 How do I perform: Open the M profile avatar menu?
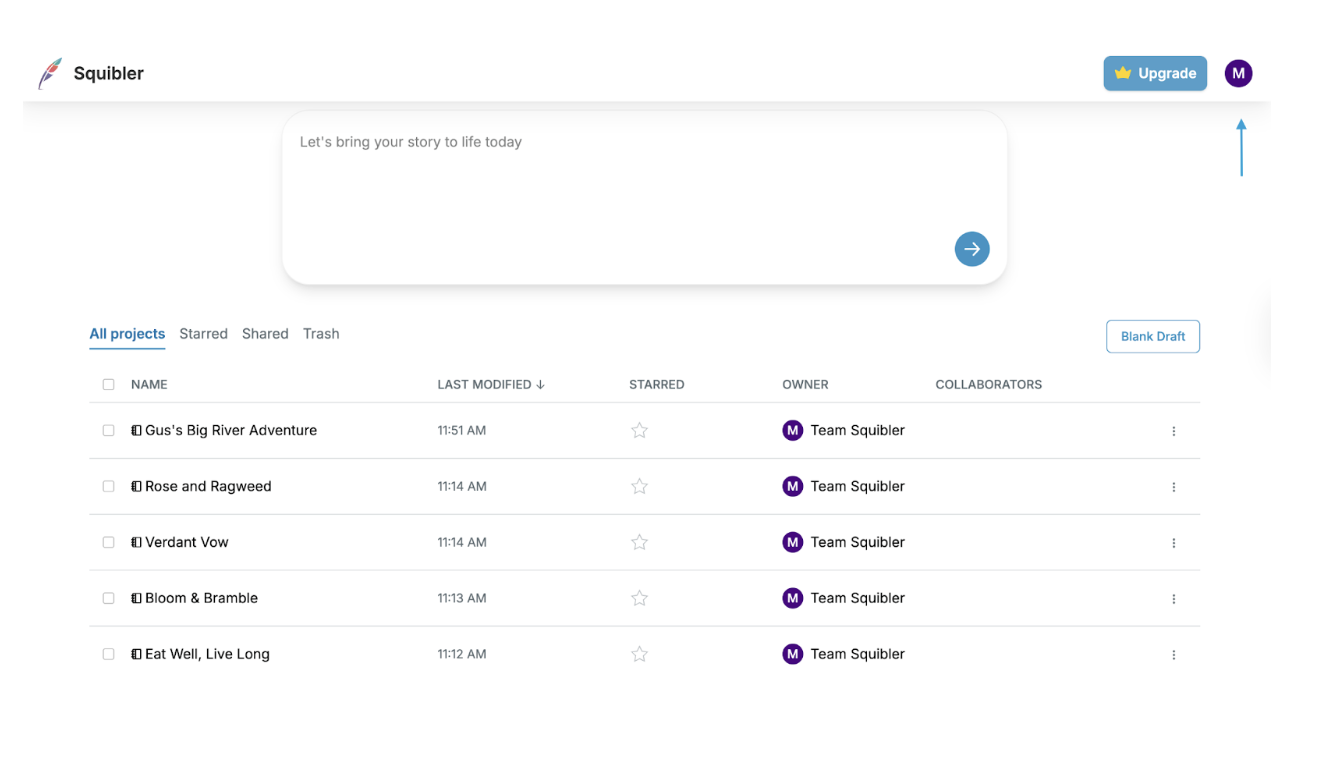pyautogui.click(x=1238, y=73)
